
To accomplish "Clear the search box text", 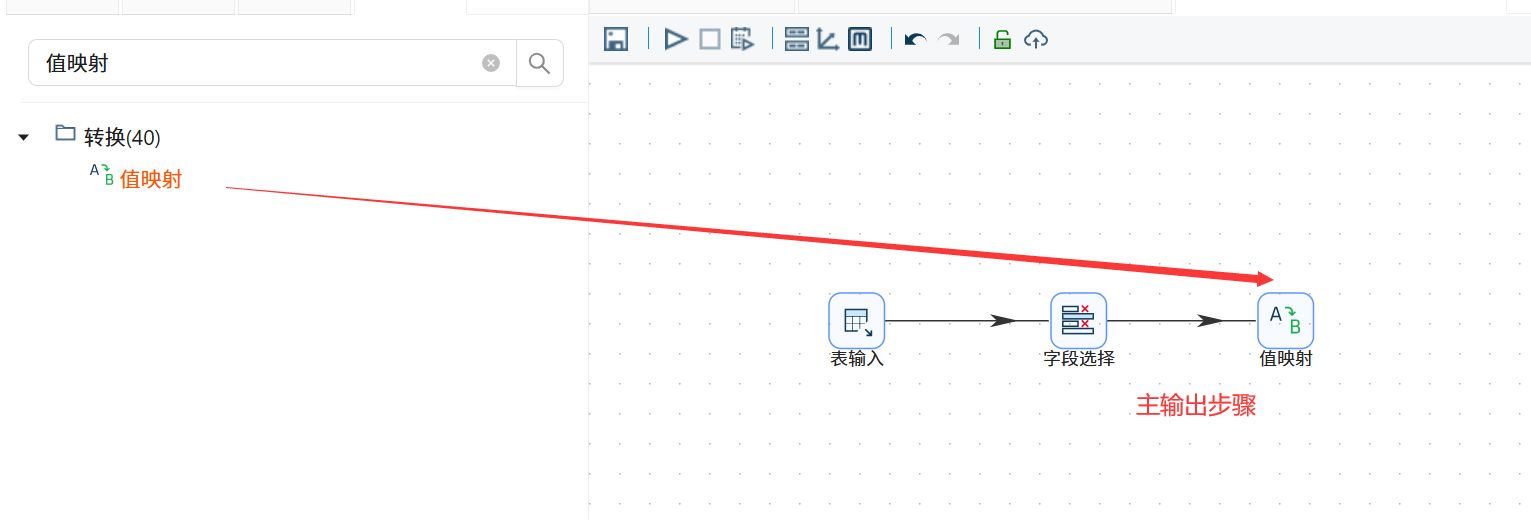I will pos(491,63).
